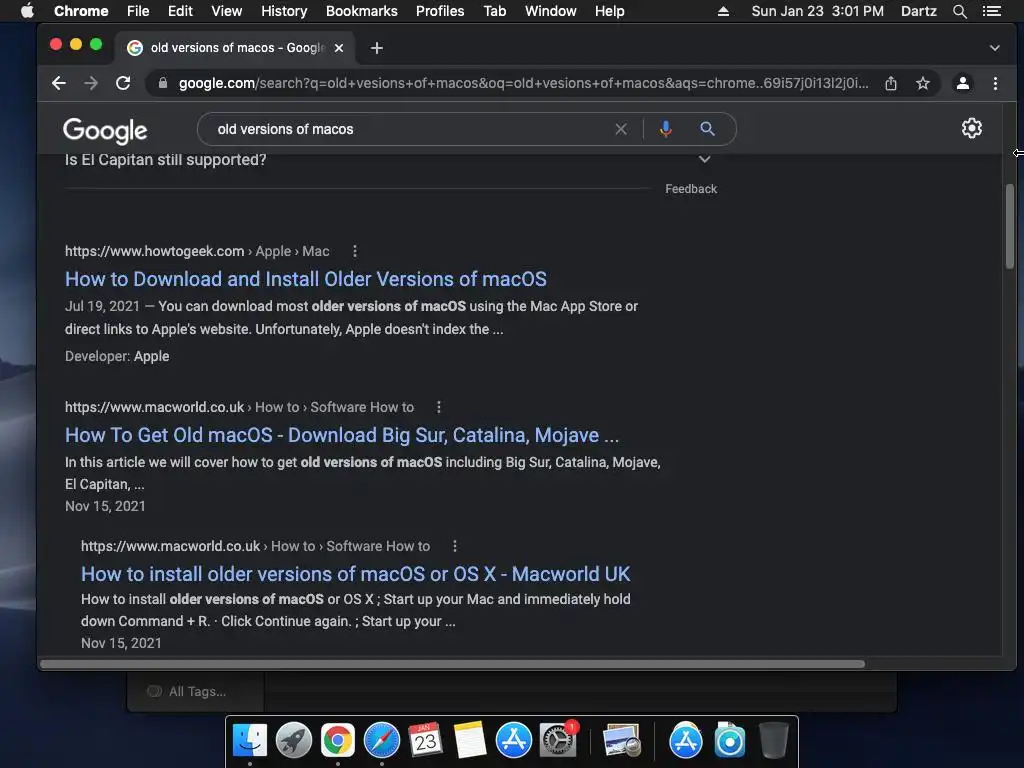Screen dimensions: 1024x768
Task: Click the URL address bar
Action: tap(522, 83)
